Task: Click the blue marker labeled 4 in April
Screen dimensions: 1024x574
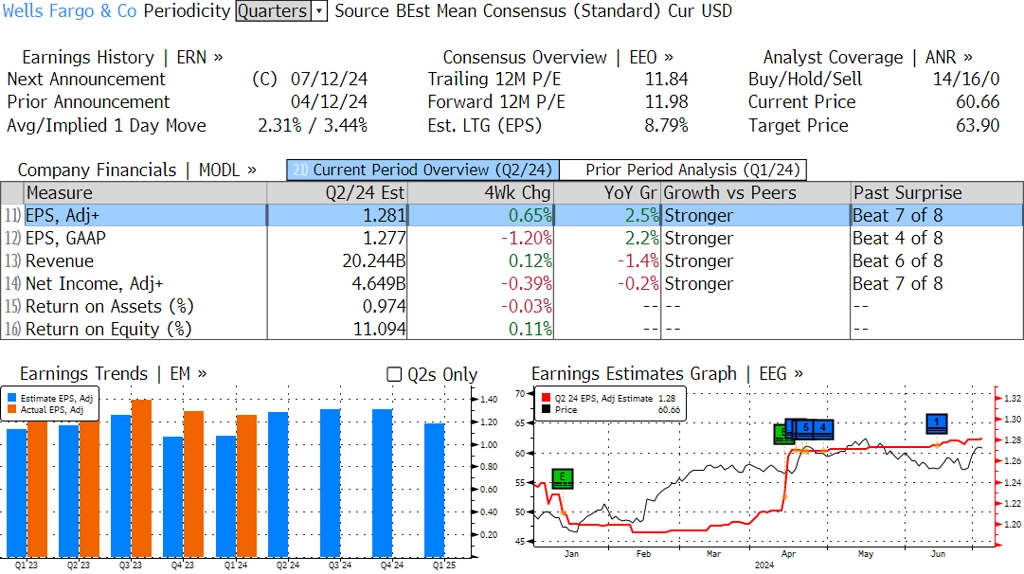Action: tap(822, 428)
